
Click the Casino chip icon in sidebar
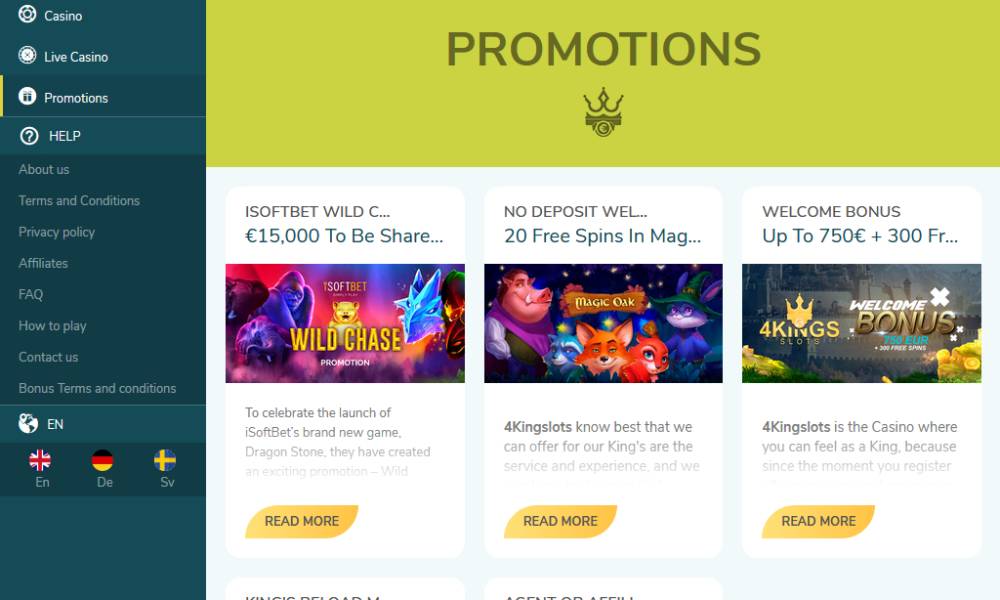coord(27,14)
